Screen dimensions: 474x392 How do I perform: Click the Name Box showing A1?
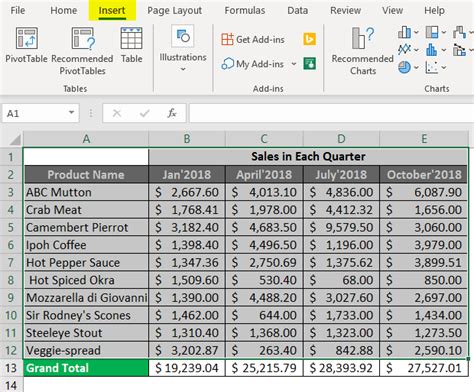pos(41,113)
